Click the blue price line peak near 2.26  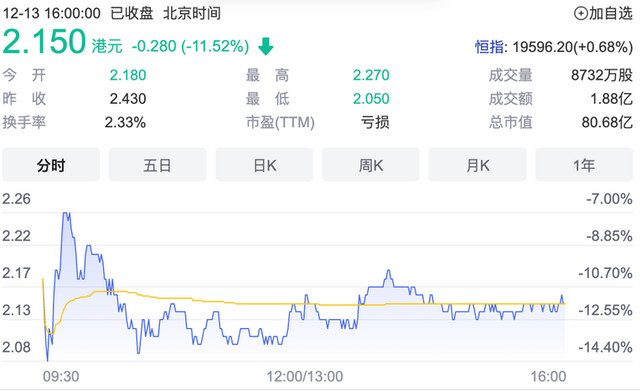[x=66, y=214]
